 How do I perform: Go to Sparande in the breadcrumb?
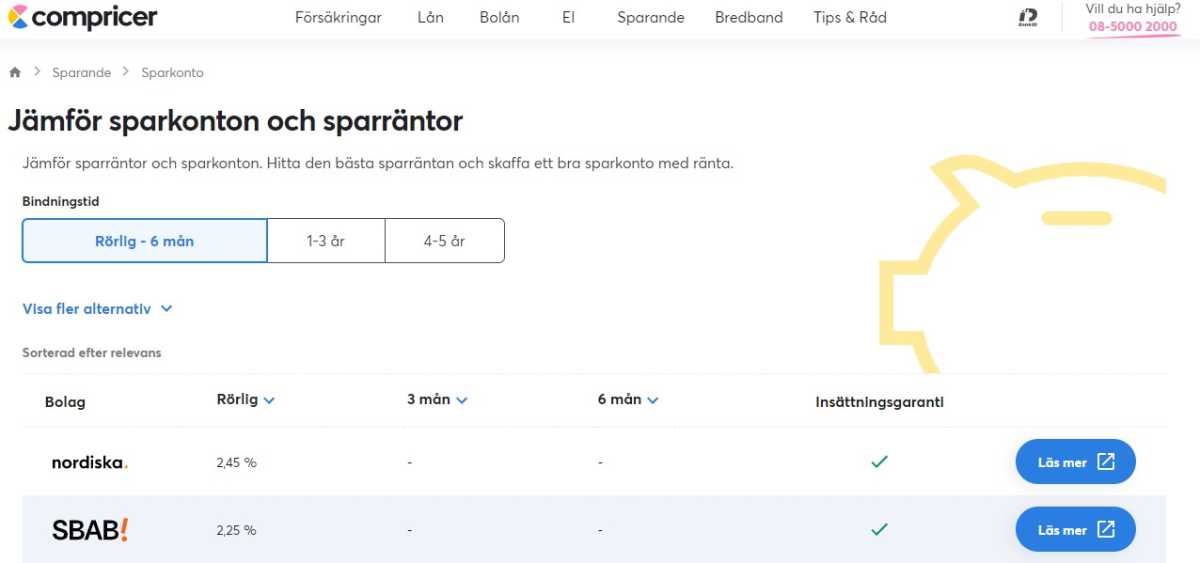[82, 72]
